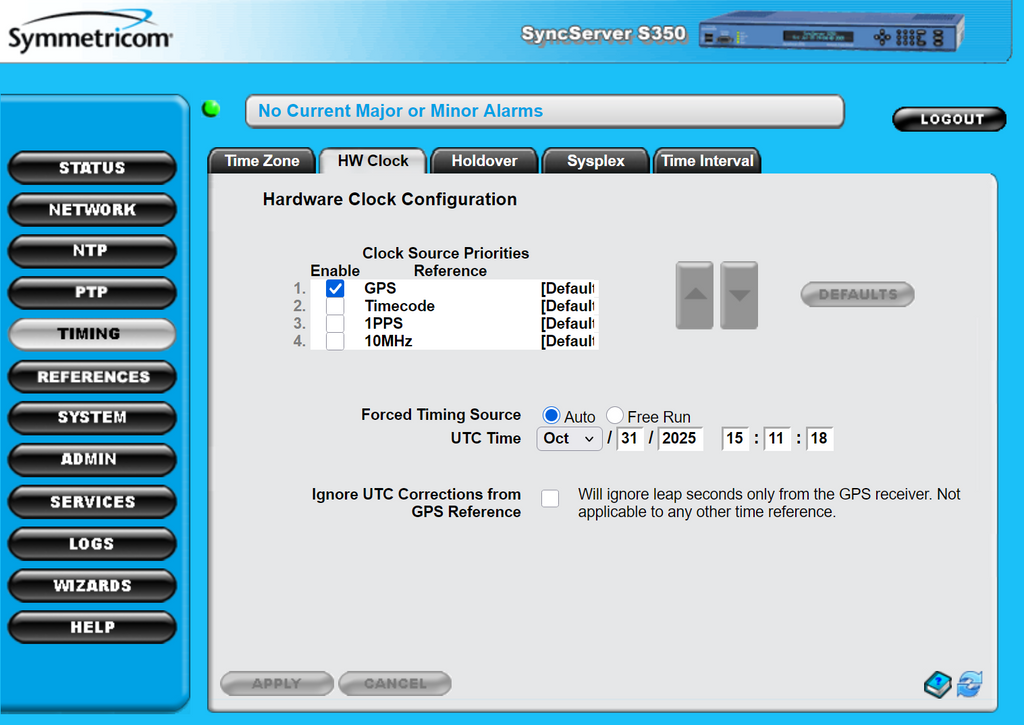Enable the 10MHz clock source

pos(335,342)
